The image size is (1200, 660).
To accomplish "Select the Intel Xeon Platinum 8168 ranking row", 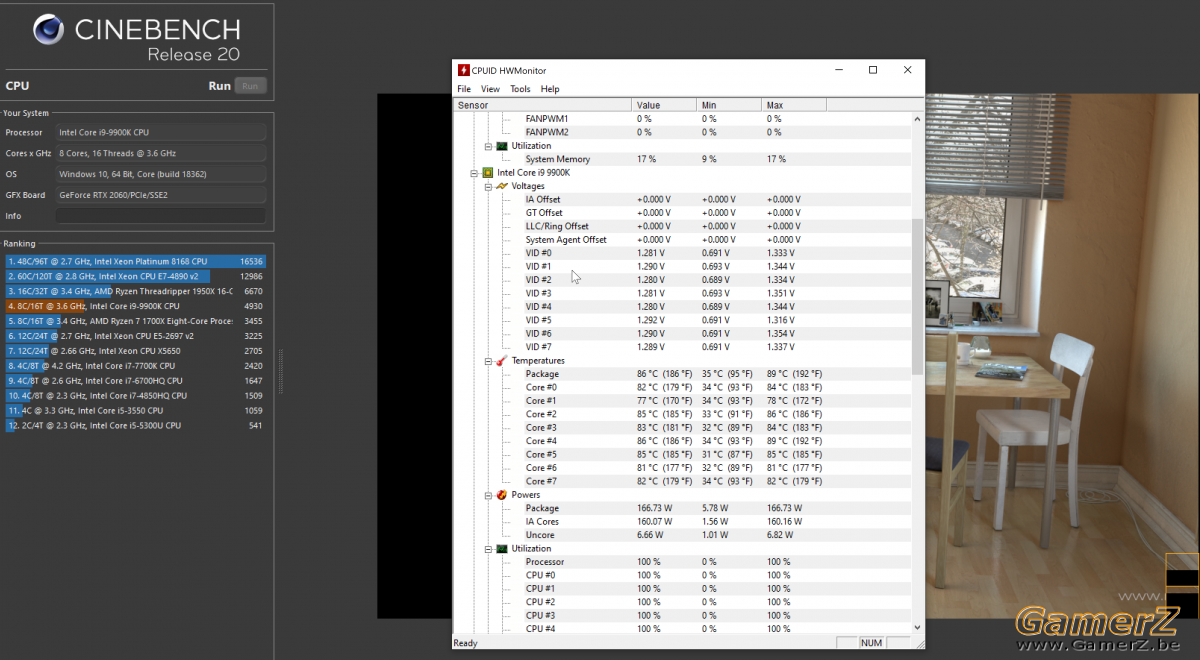I will (x=136, y=261).
